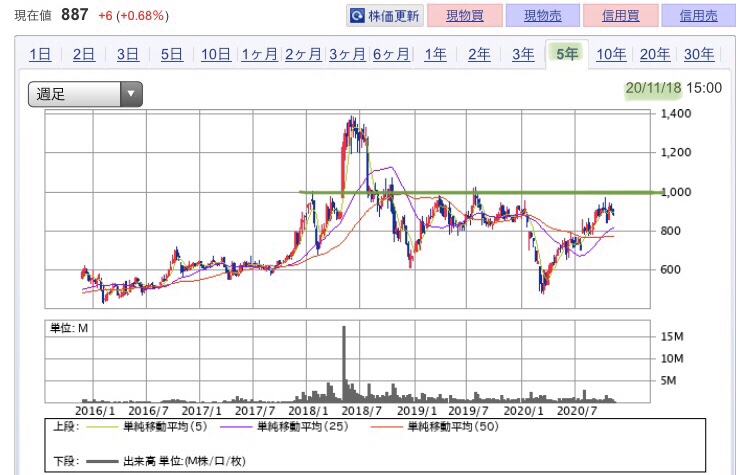Switch to the 1ヶ月 chart tab

pos(259,54)
